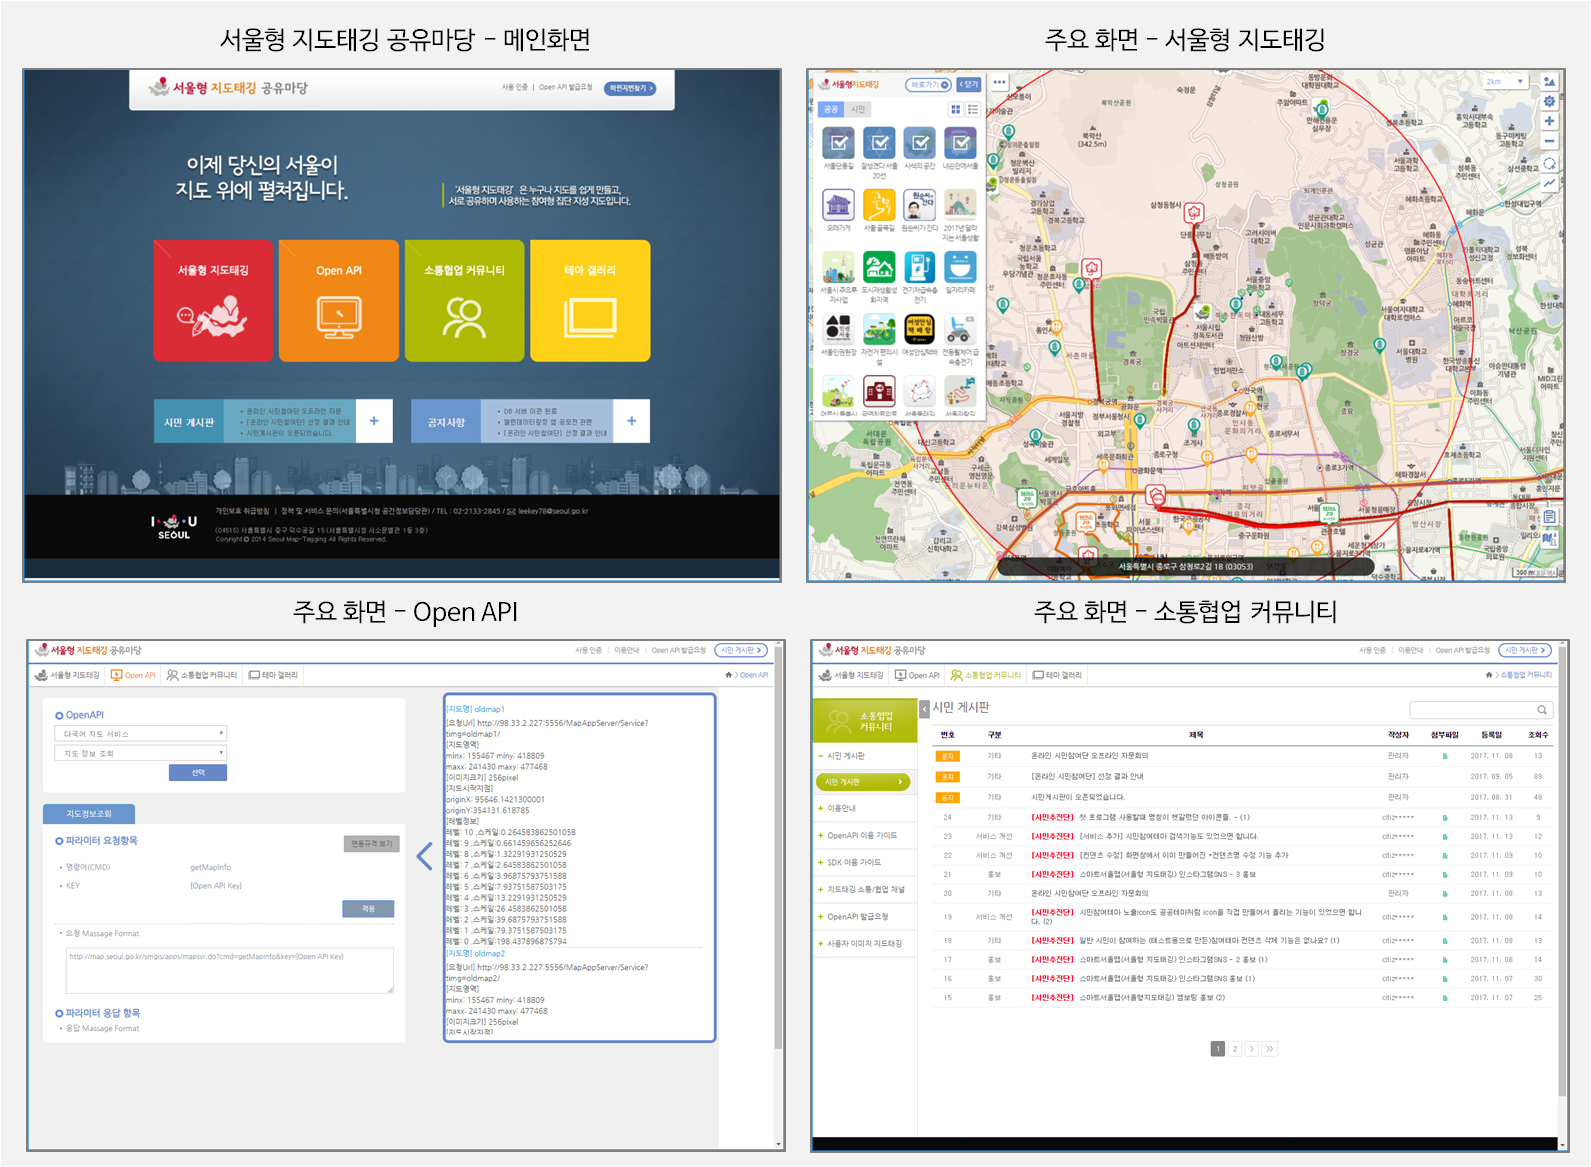
Task: Switch to the 시민 tab in map panel
Action: [x=858, y=109]
